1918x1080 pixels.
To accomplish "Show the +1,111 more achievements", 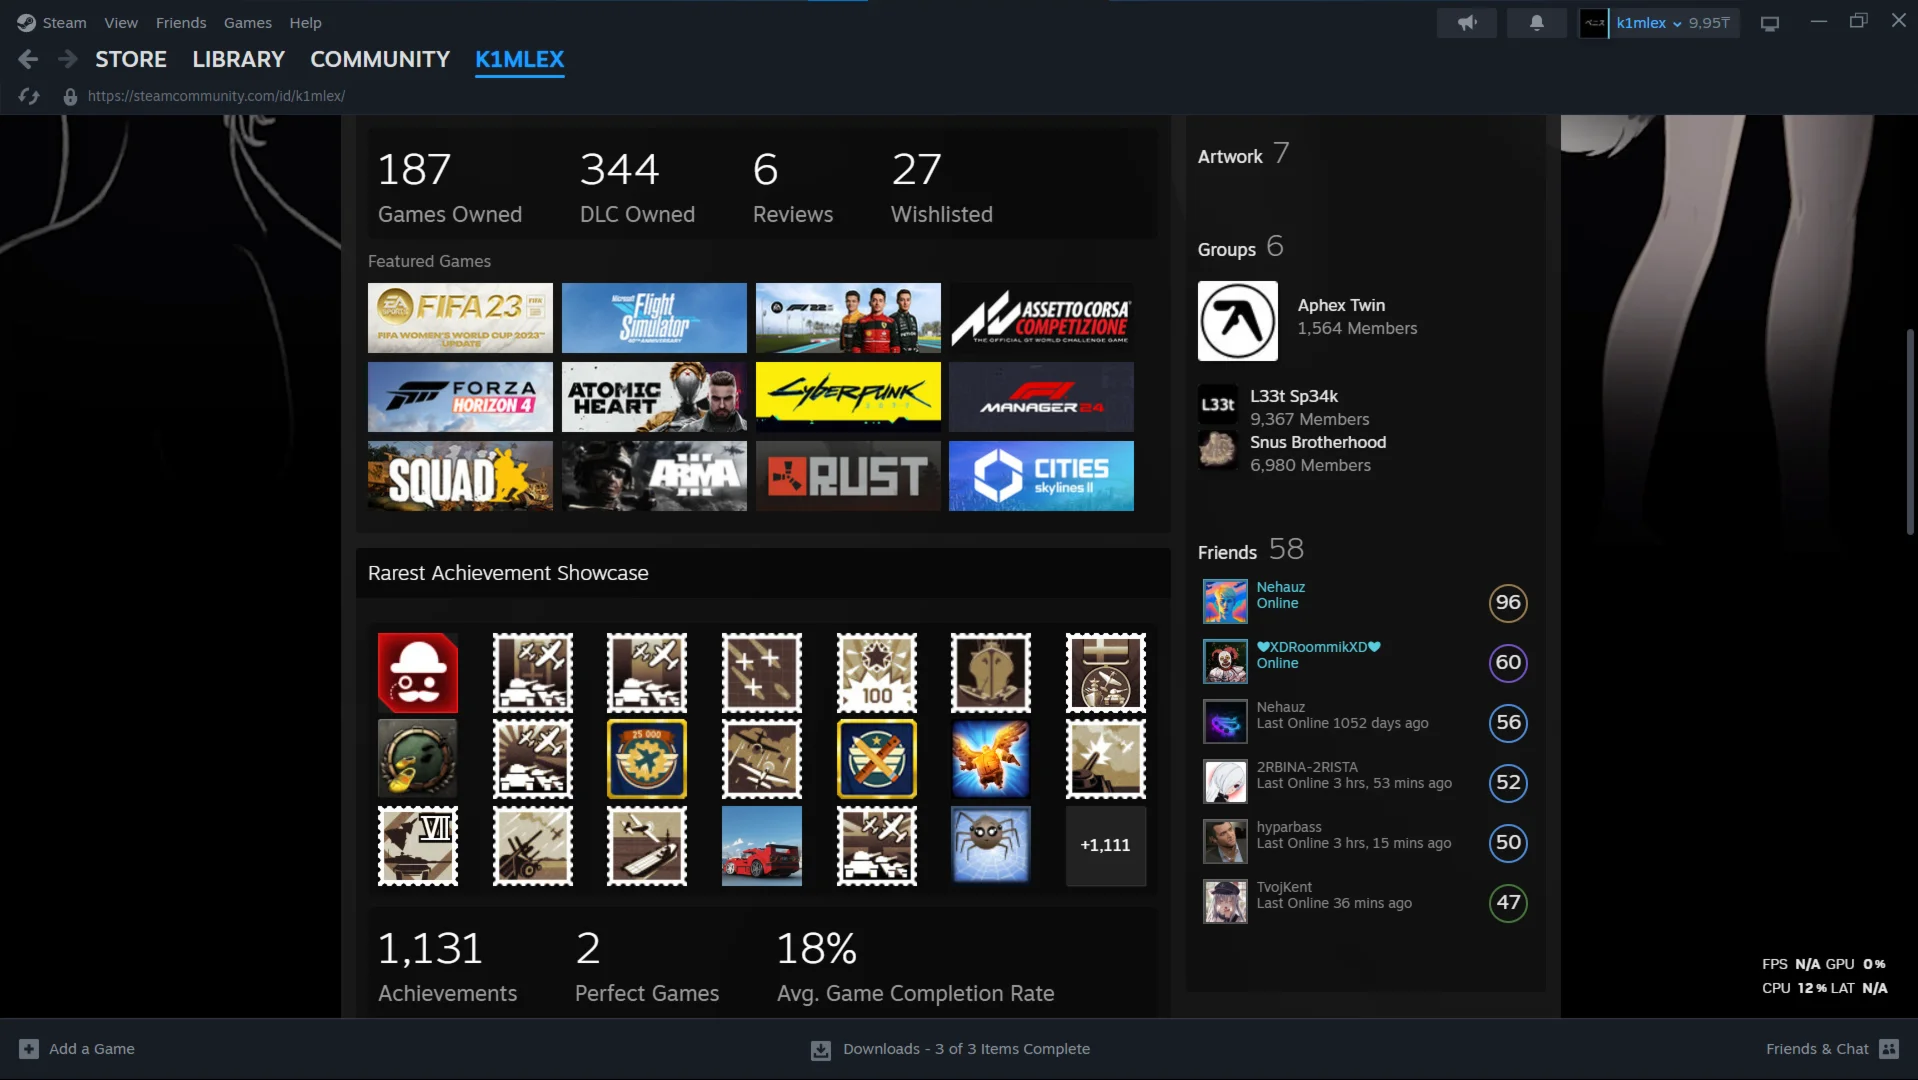I will [x=1106, y=846].
